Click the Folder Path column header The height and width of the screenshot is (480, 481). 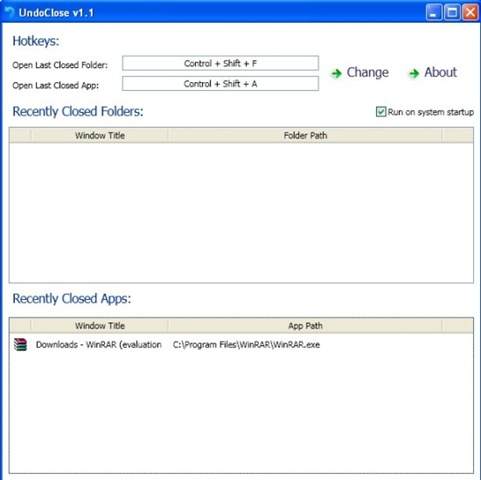tap(305, 136)
